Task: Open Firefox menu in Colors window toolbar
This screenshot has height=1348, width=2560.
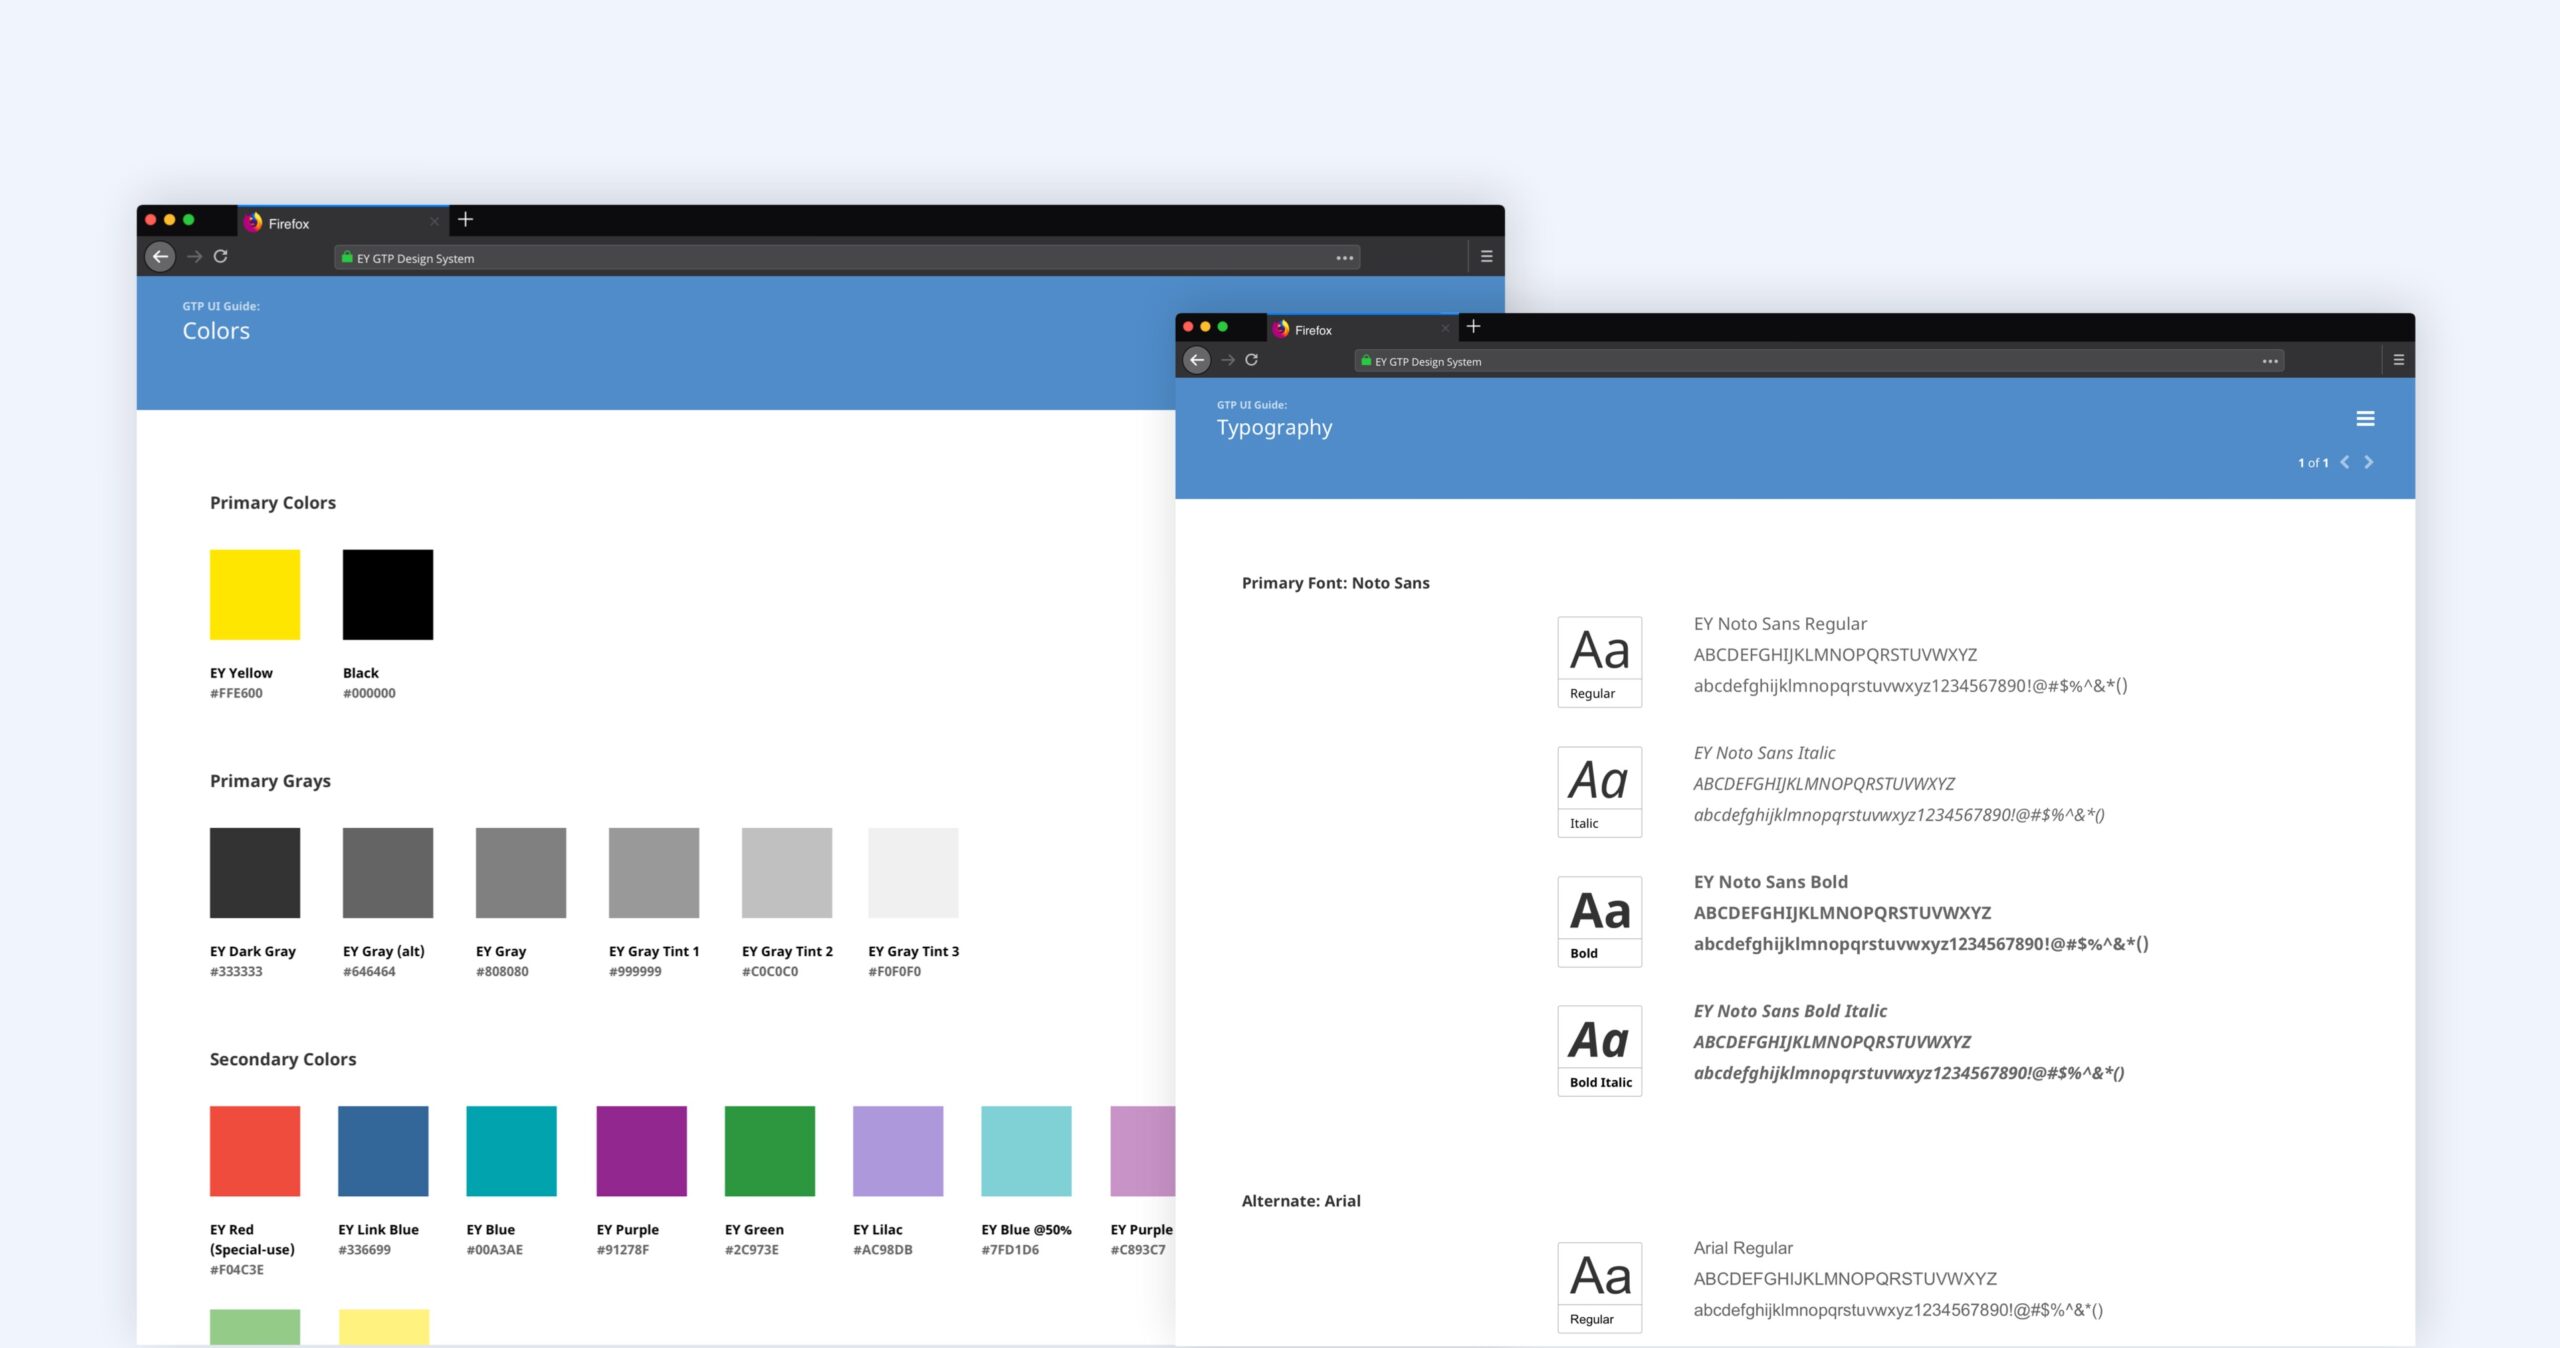Action: pyautogui.click(x=1486, y=257)
